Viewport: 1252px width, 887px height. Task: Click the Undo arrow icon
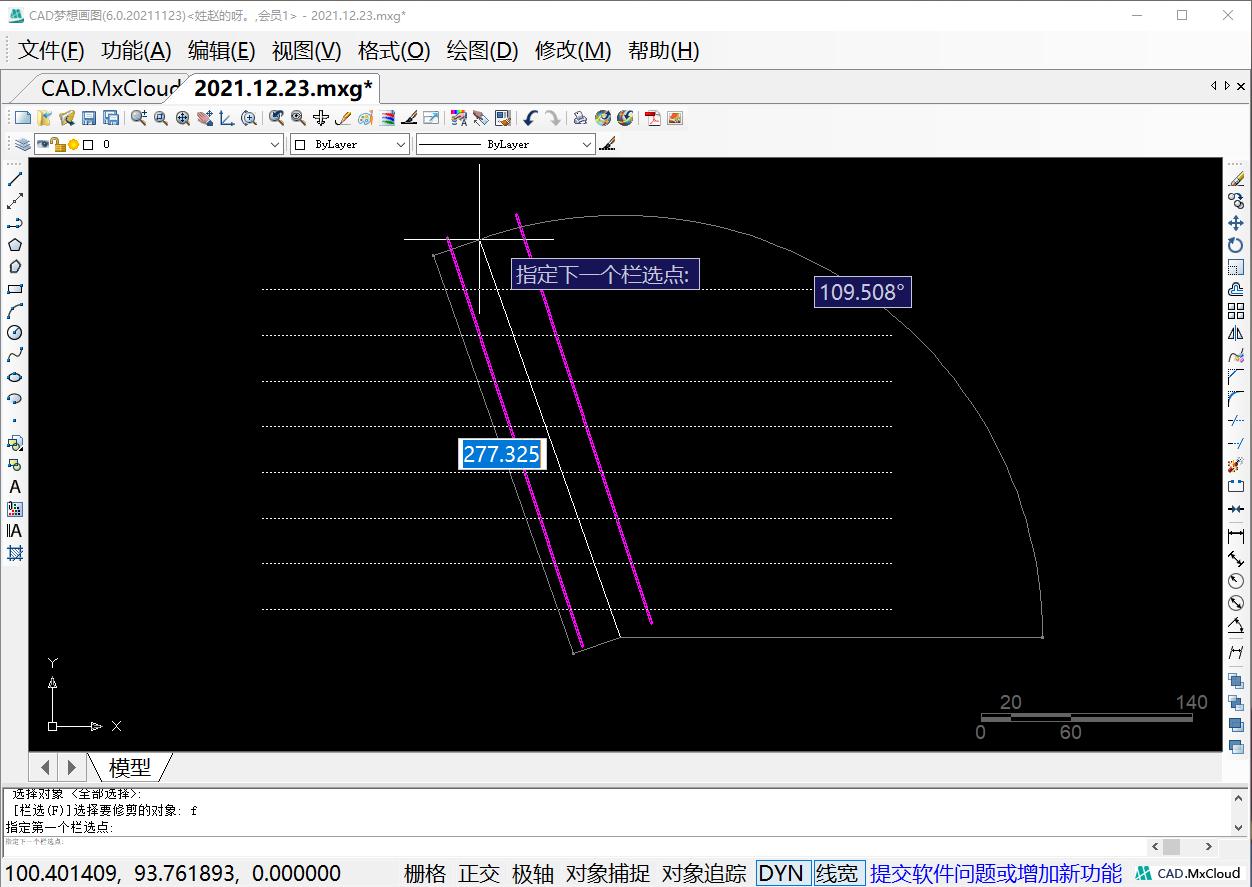[530, 118]
